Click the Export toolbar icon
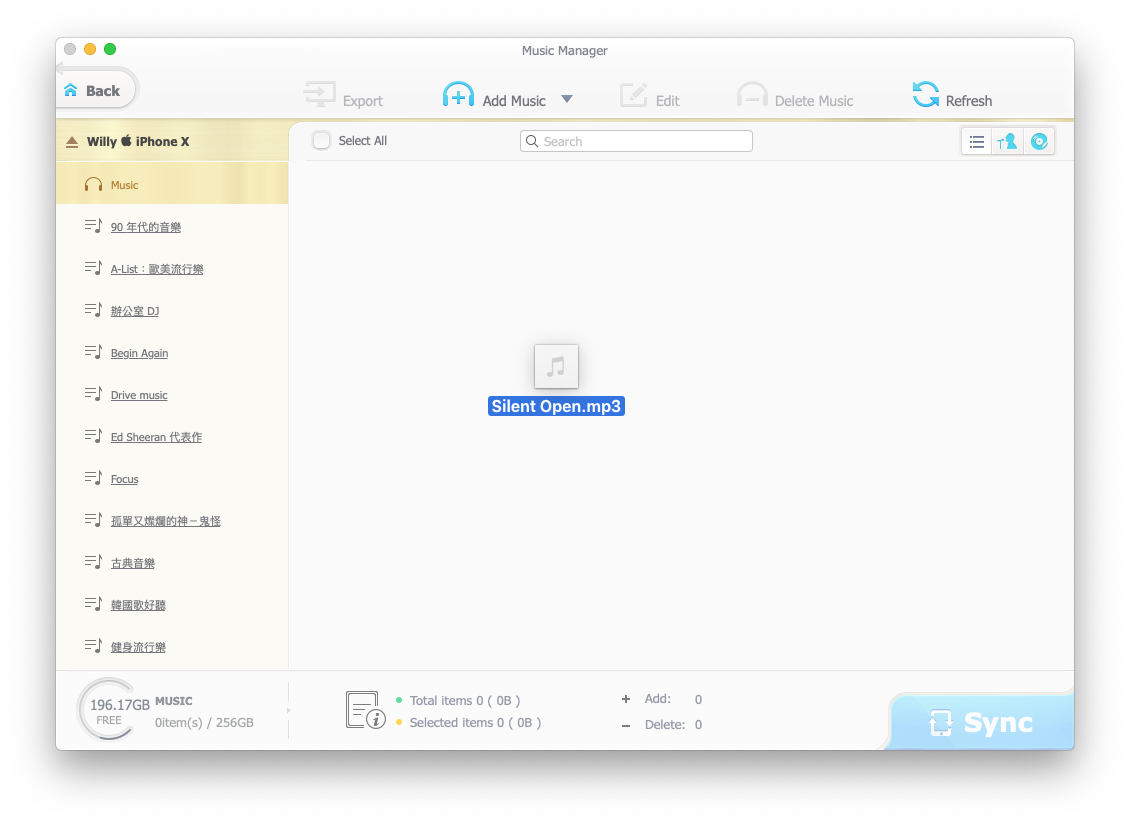This screenshot has width=1130, height=824. coord(319,94)
